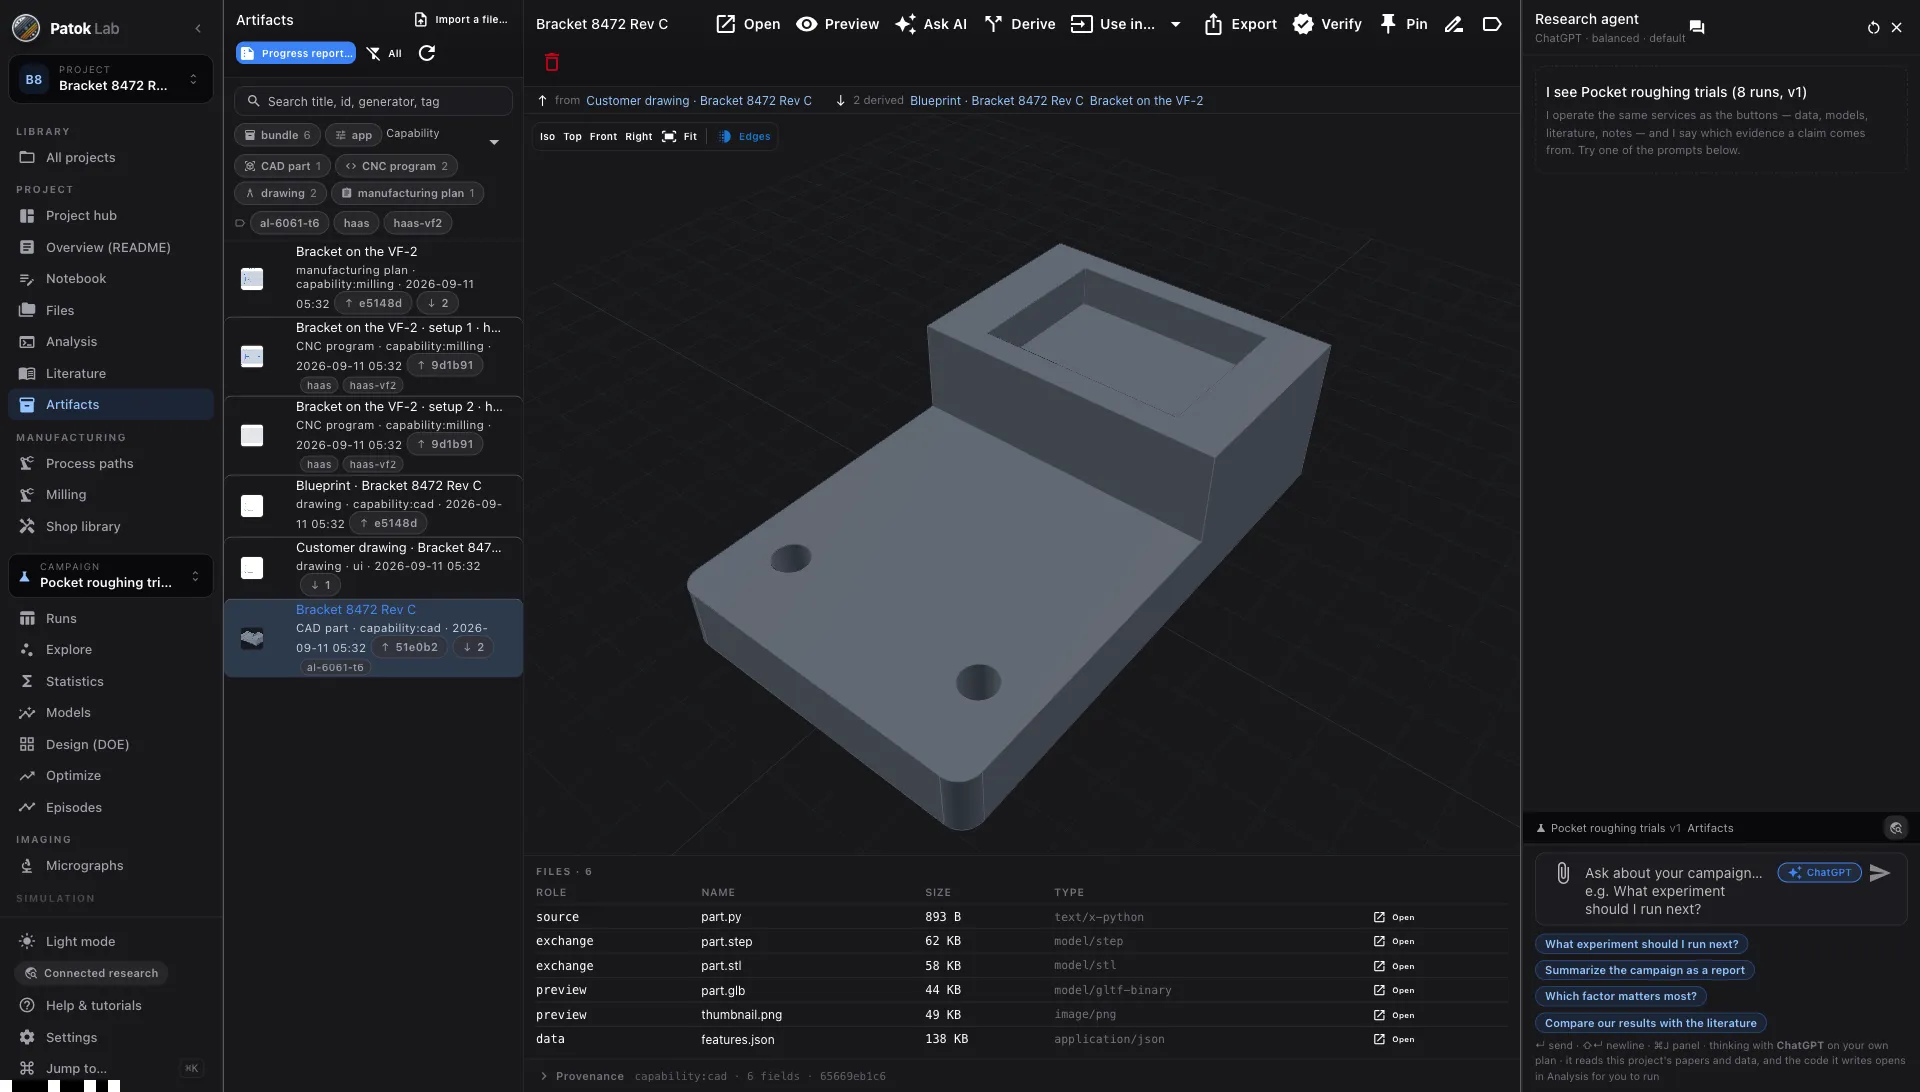Click the artifact search field

[373, 101]
